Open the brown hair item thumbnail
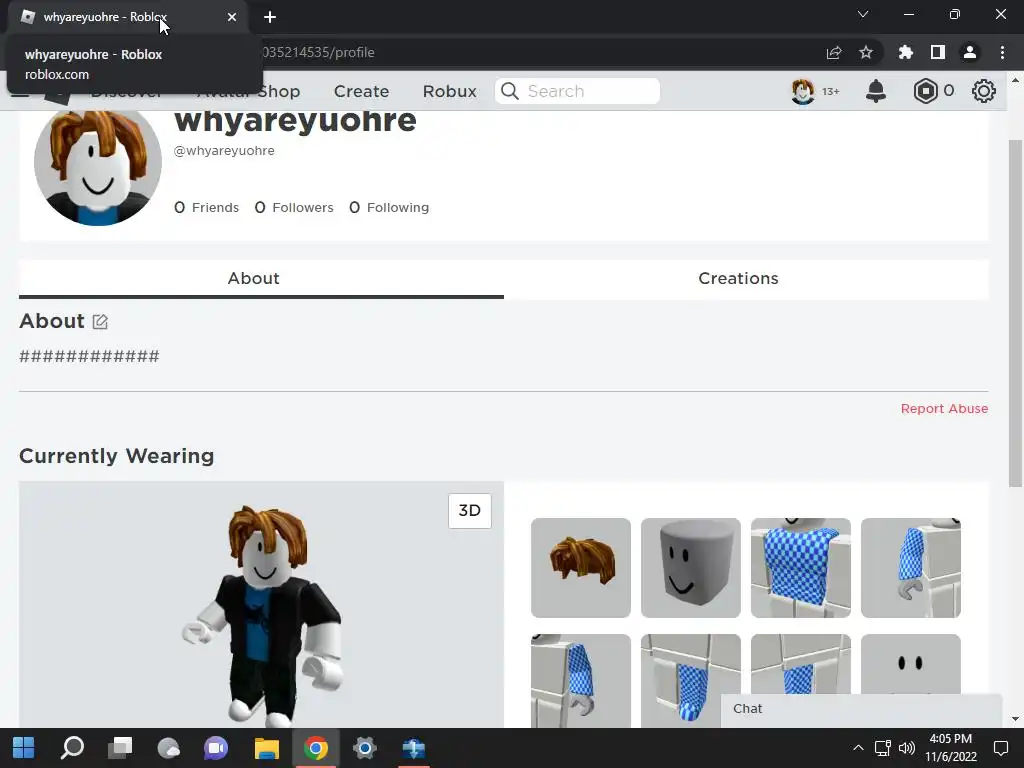1024x768 pixels. click(x=581, y=568)
